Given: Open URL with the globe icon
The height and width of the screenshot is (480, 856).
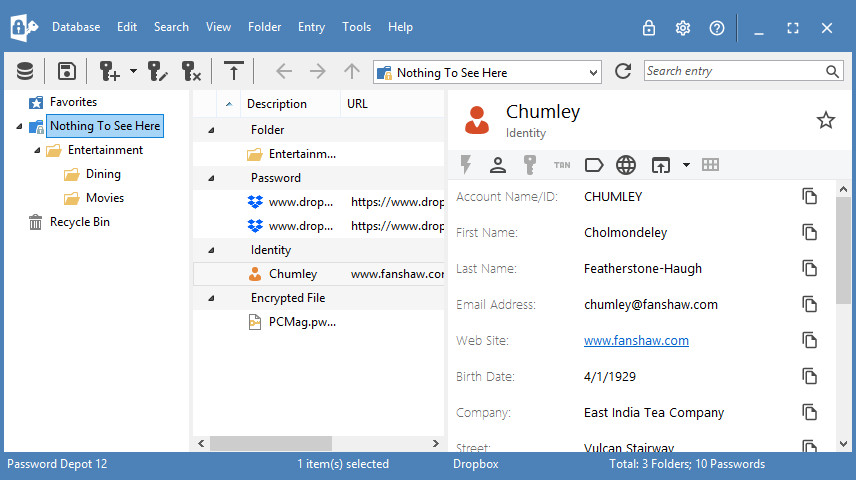Looking at the screenshot, I should (626, 165).
